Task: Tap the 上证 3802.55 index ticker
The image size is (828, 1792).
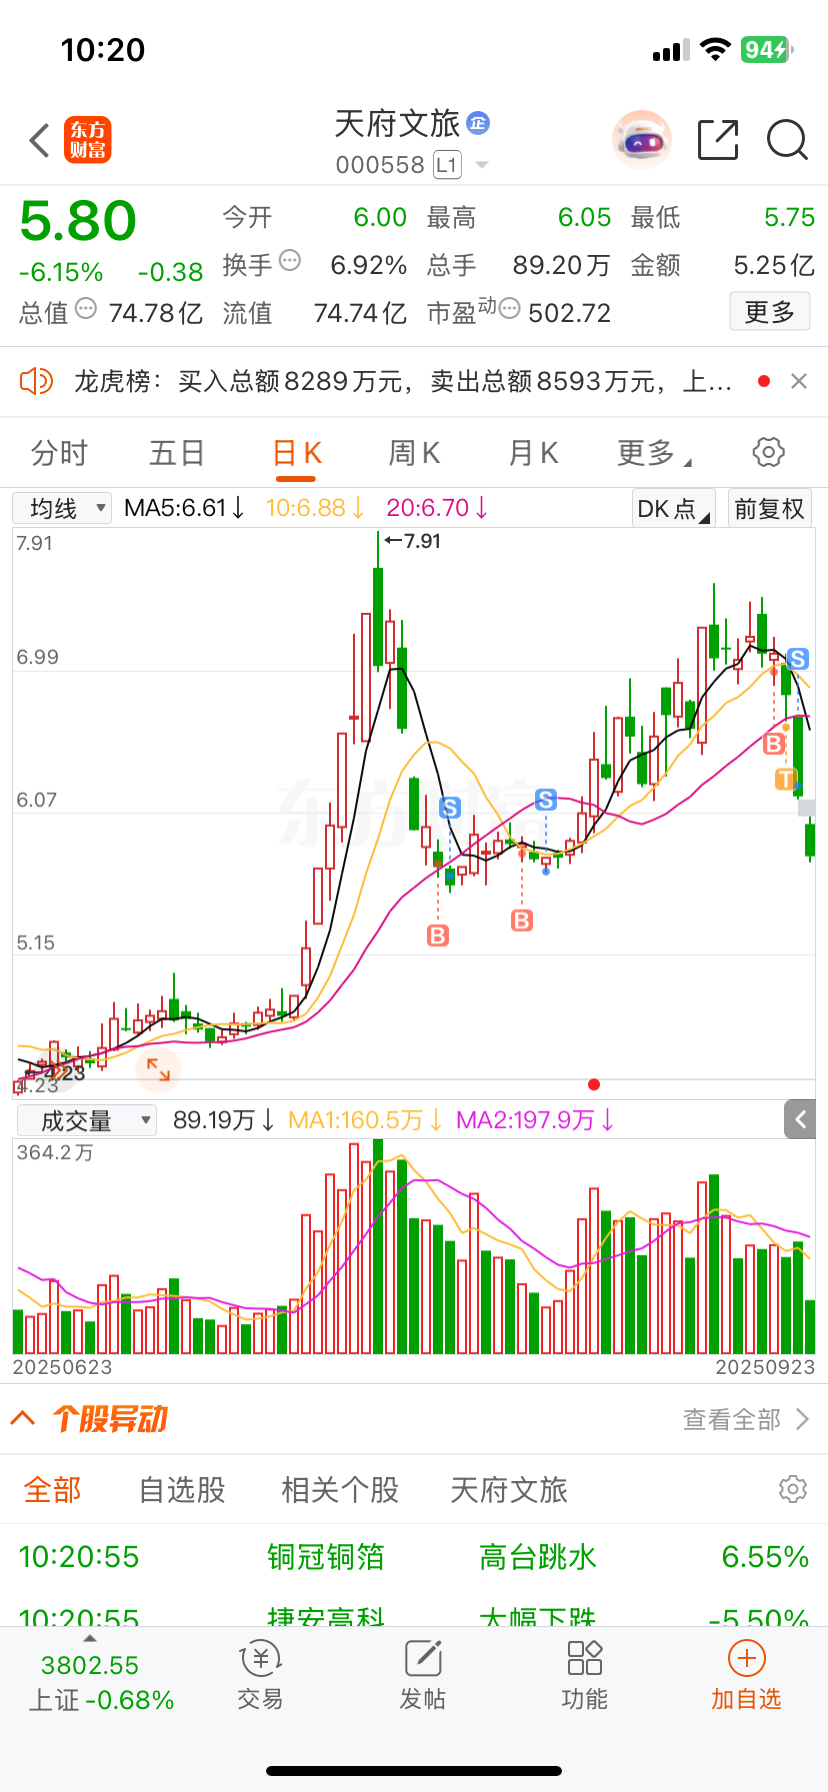Action: point(100,1682)
